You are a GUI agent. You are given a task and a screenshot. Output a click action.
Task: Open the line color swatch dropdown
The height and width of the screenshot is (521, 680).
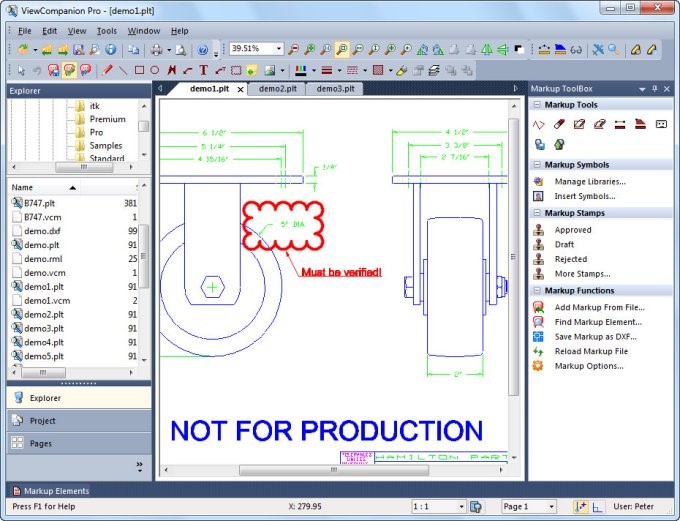point(311,70)
